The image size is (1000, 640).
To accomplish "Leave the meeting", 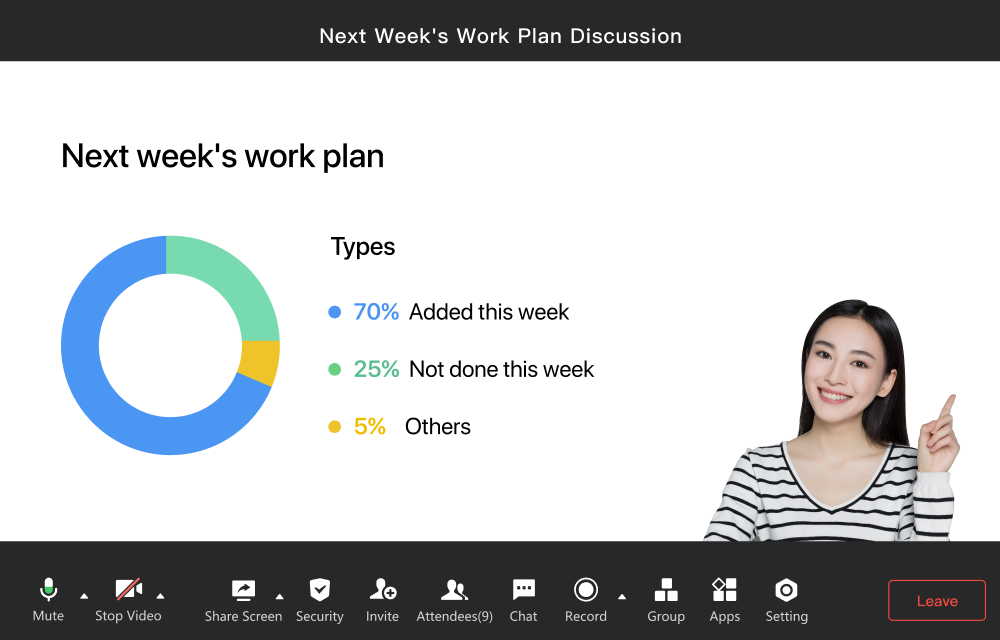I will click(x=937, y=600).
